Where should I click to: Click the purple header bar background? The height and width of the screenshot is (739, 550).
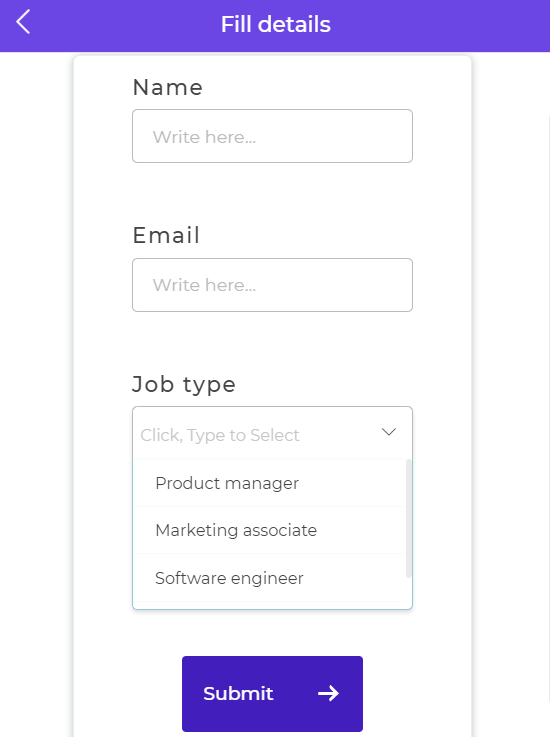coord(424,26)
